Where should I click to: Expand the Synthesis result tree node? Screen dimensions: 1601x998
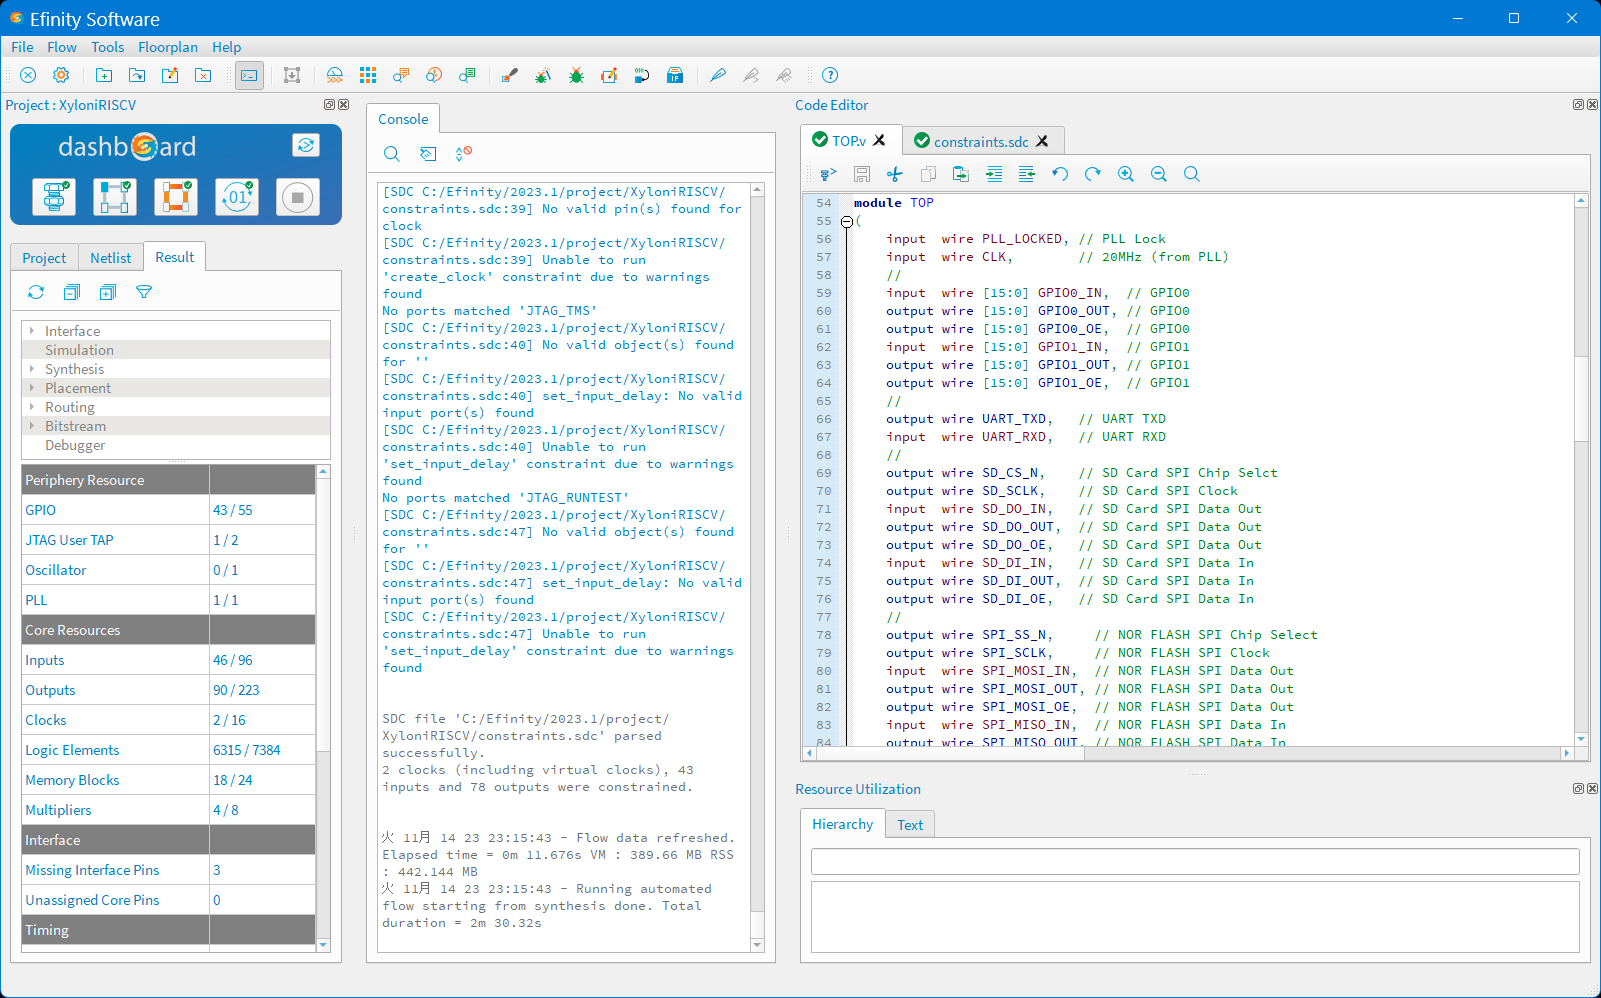(32, 369)
